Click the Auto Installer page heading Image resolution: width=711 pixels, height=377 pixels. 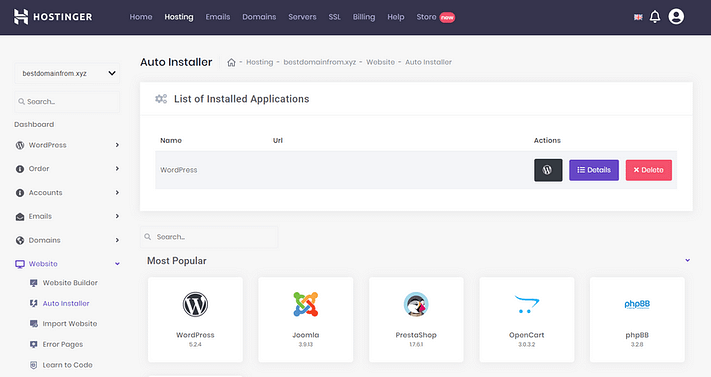[176, 62]
